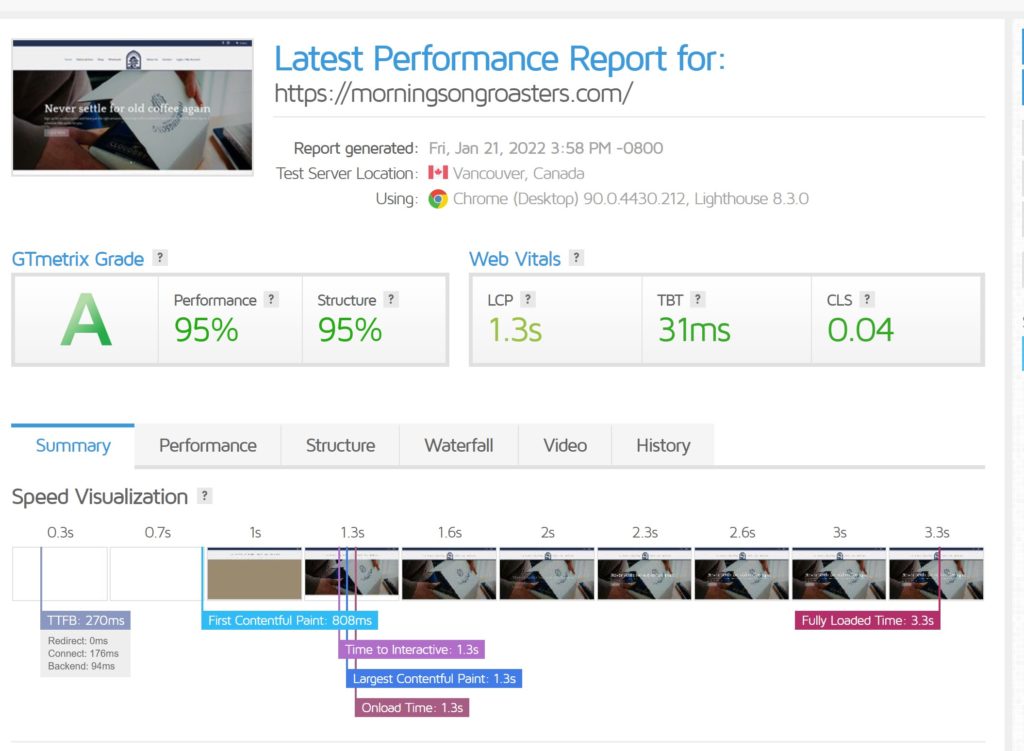Click the 1s filmstrip frame
The image size is (1024, 751).
click(255, 573)
